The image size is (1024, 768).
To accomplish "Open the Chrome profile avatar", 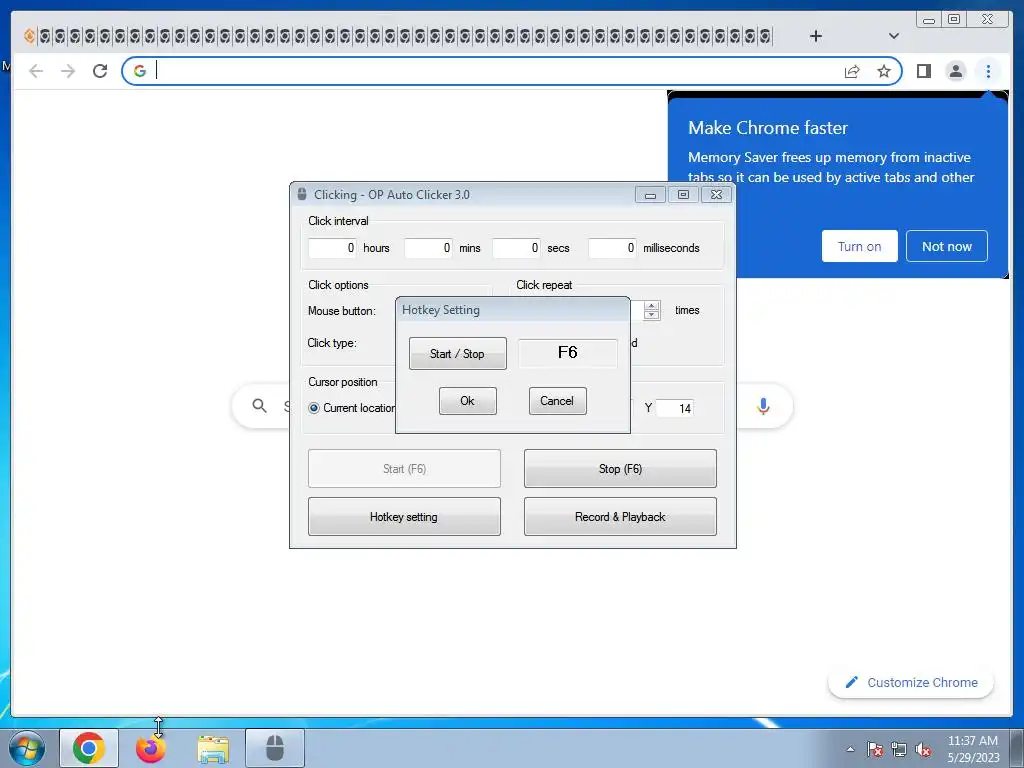I will tap(955, 71).
